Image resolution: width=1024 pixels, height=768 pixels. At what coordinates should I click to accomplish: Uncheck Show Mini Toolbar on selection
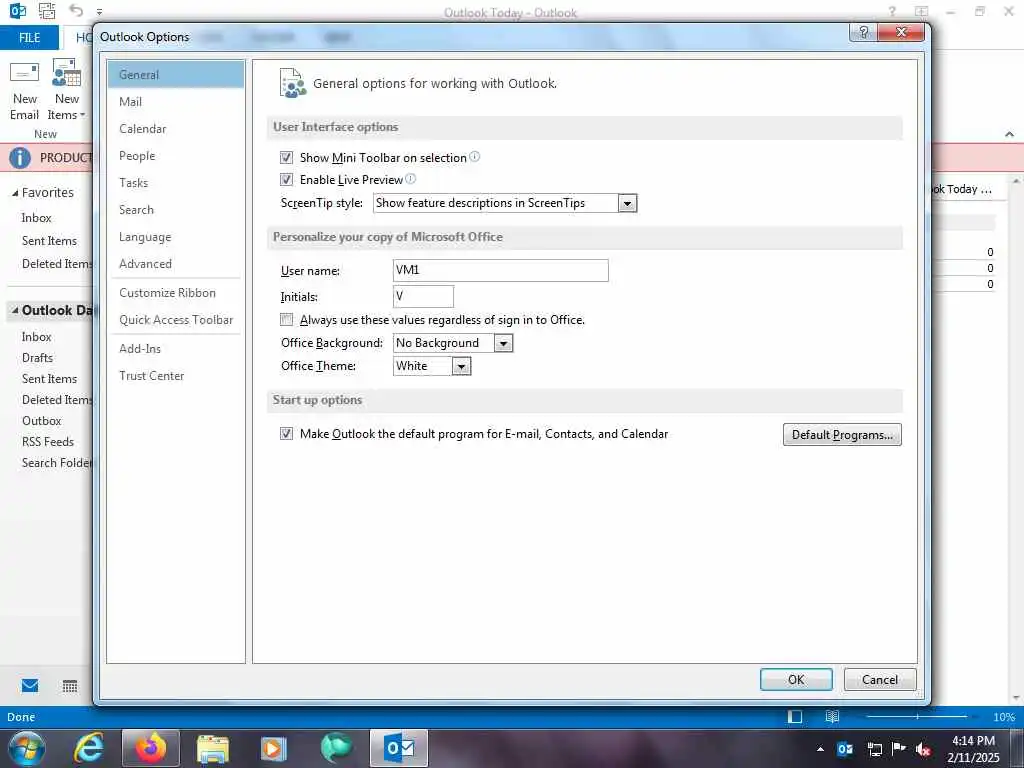click(286, 157)
